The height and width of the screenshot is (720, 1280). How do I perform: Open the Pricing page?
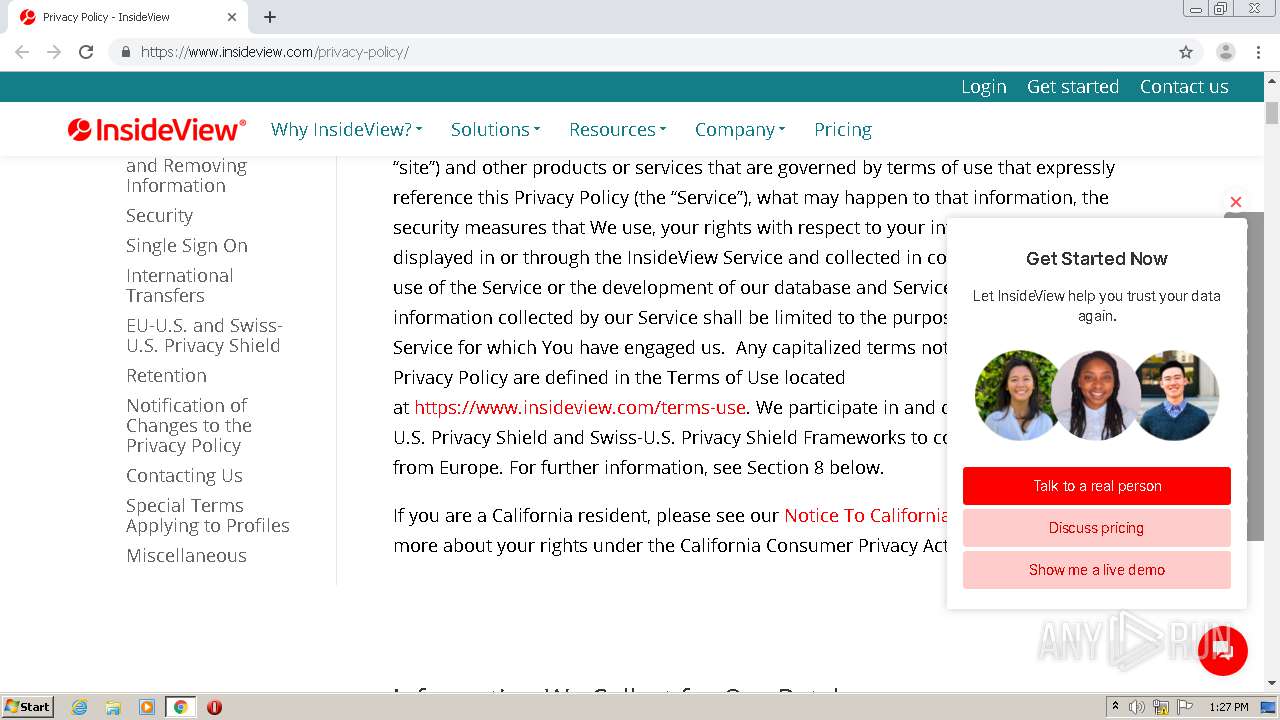click(843, 129)
